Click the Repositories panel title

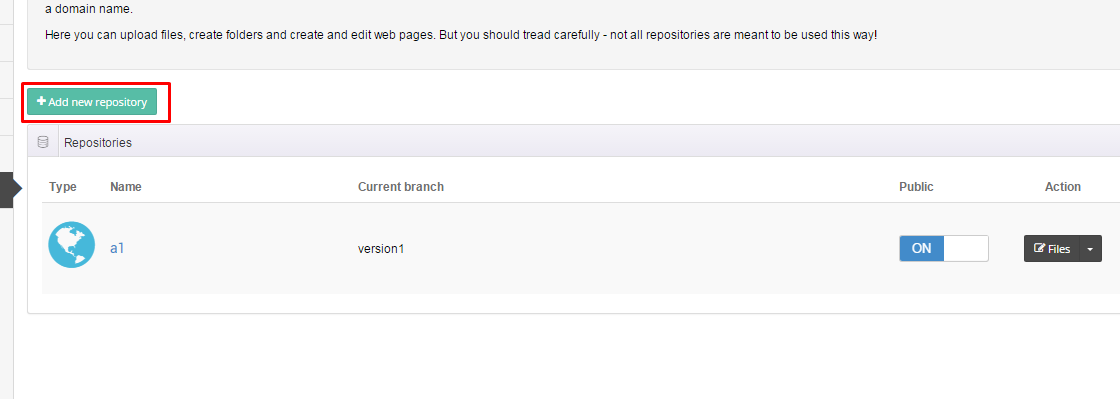point(98,143)
